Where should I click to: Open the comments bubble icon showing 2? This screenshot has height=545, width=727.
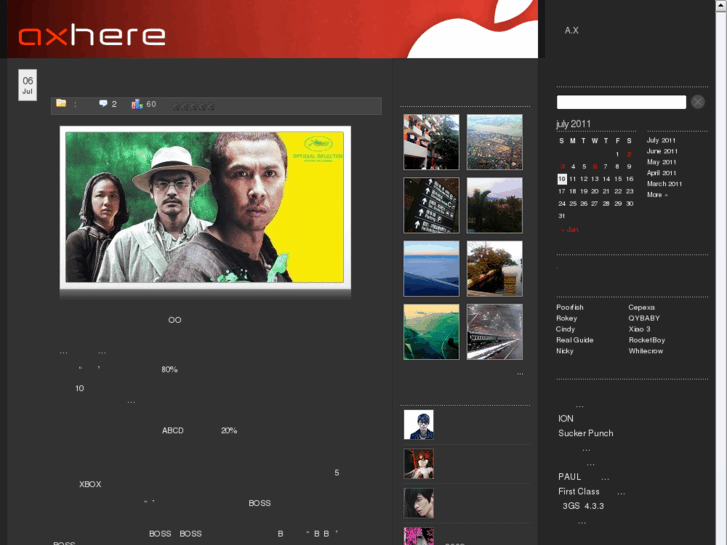(x=103, y=103)
